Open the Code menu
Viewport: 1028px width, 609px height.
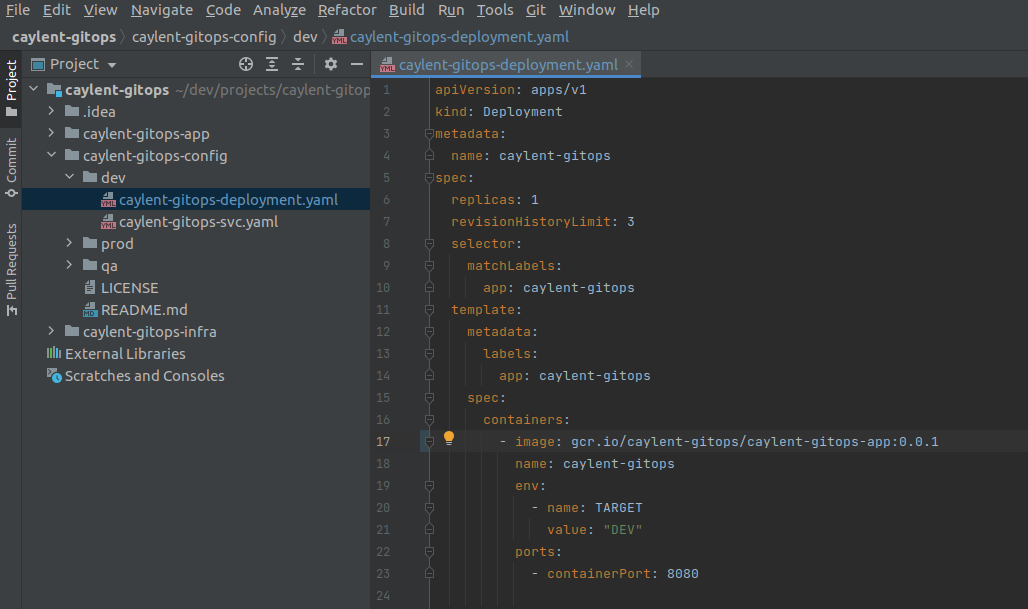coord(223,10)
